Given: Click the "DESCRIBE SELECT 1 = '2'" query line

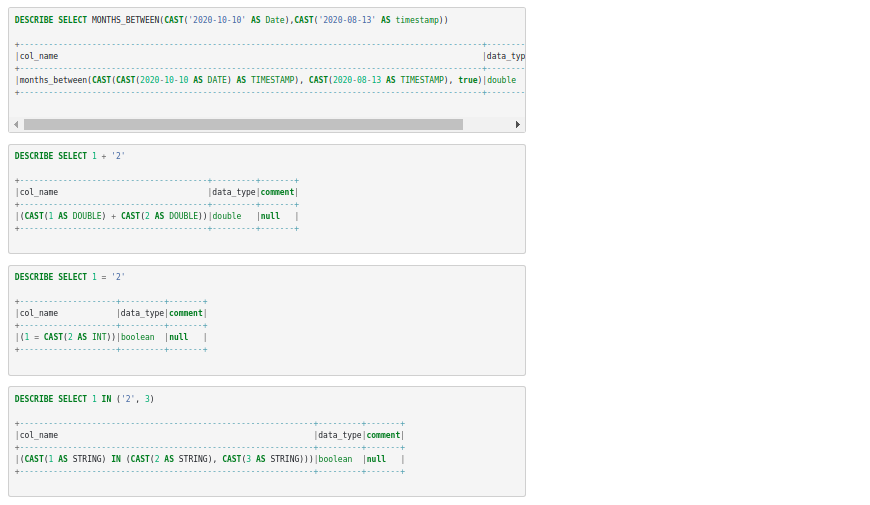Looking at the screenshot, I should [70, 277].
